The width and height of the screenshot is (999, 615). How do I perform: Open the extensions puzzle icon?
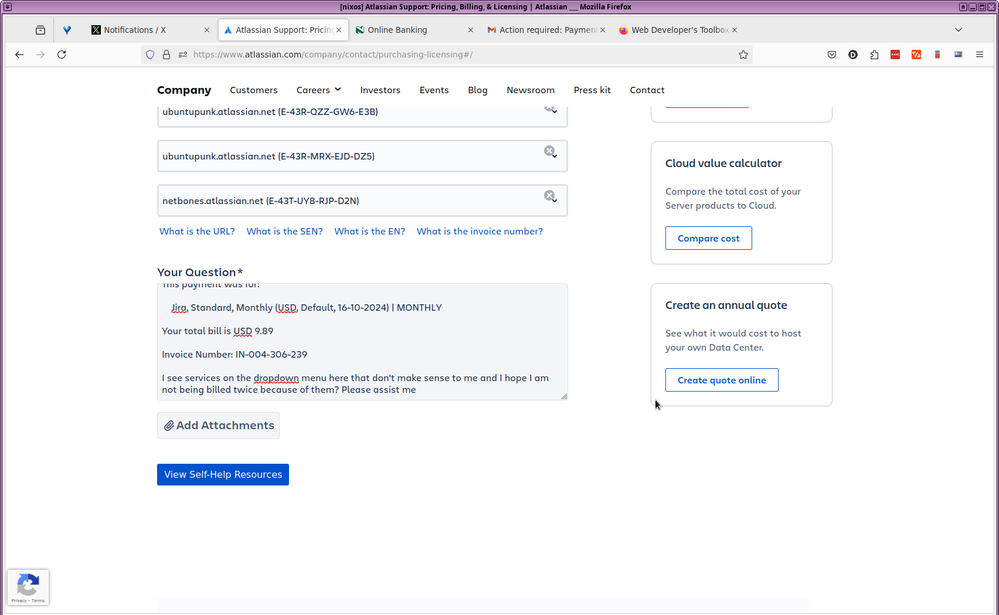[874, 55]
